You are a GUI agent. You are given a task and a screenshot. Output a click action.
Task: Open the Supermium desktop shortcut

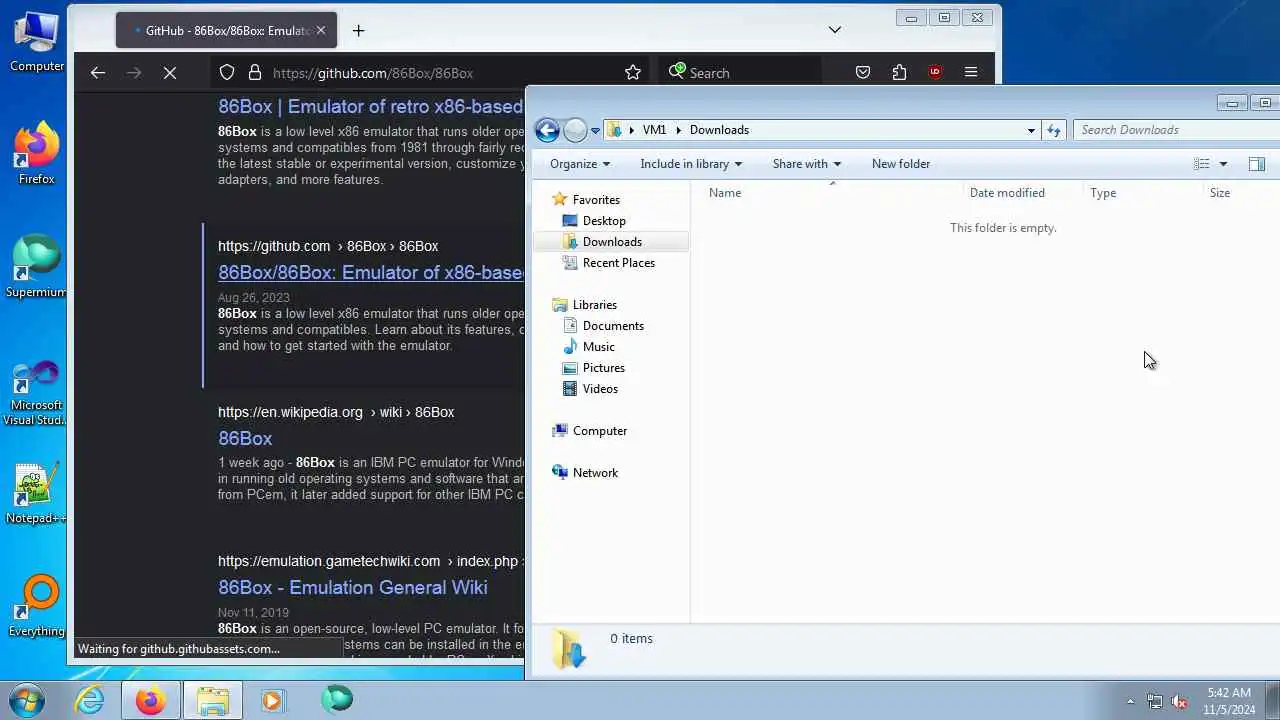36,266
